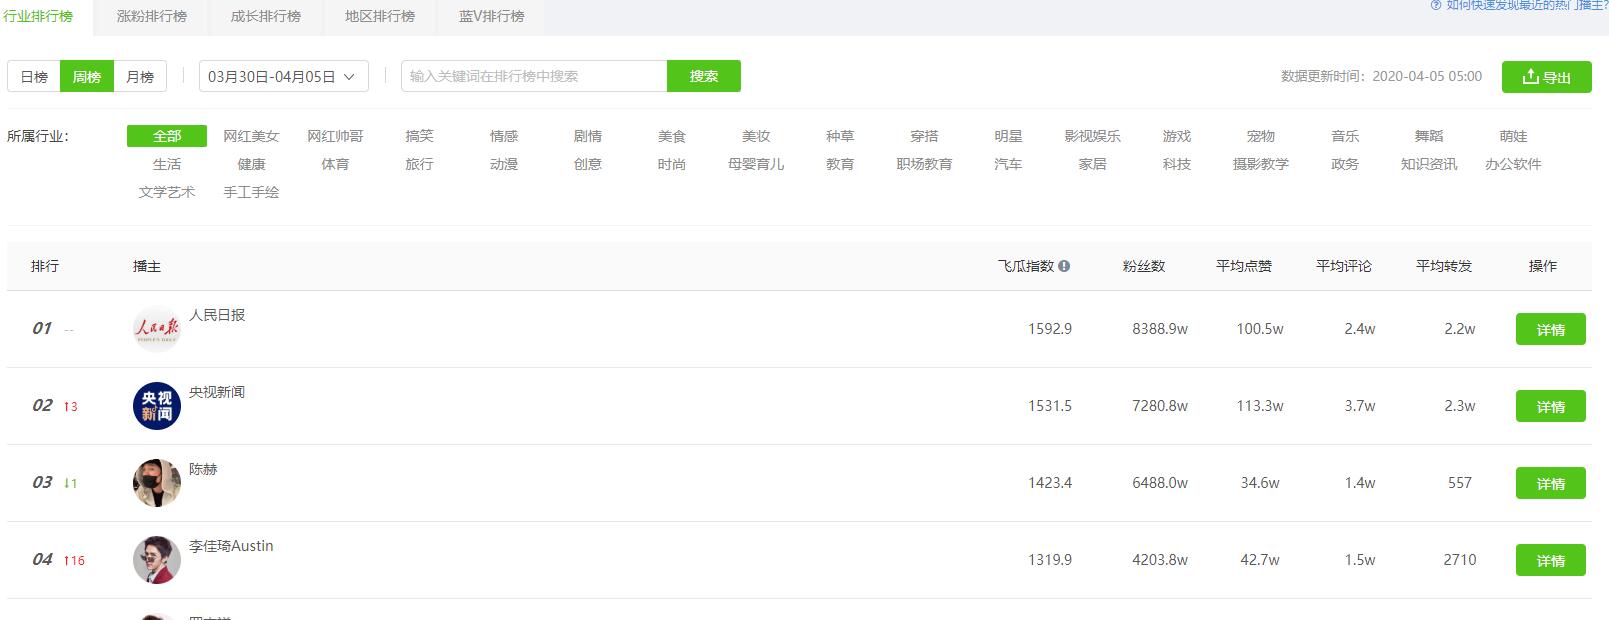Filter by 摄影教学 industry
The width and height of the screenshot is (1609, 620).
click(x=1261, y=164)
